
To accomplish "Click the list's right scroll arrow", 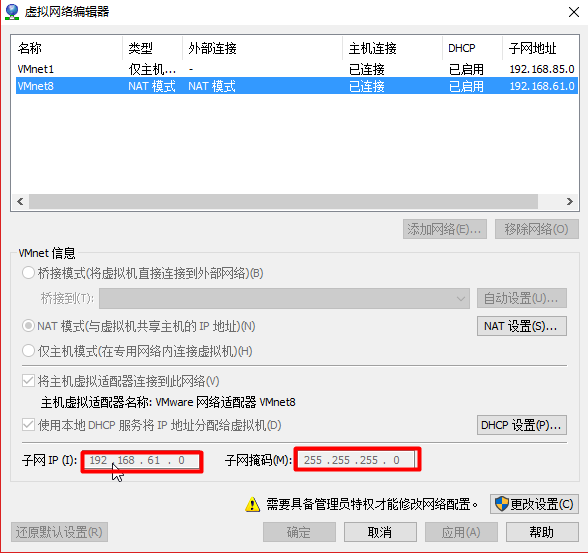I will 570,202.
